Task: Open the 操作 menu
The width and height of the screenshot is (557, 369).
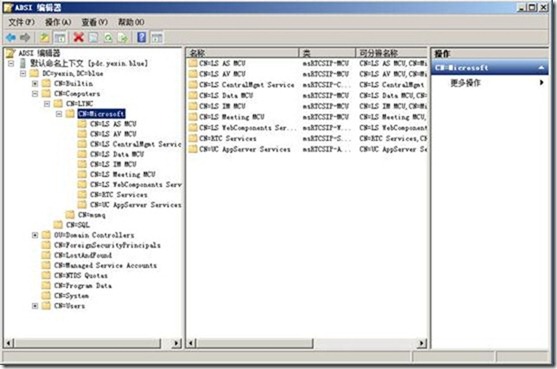Action: [x=58, y=22]
